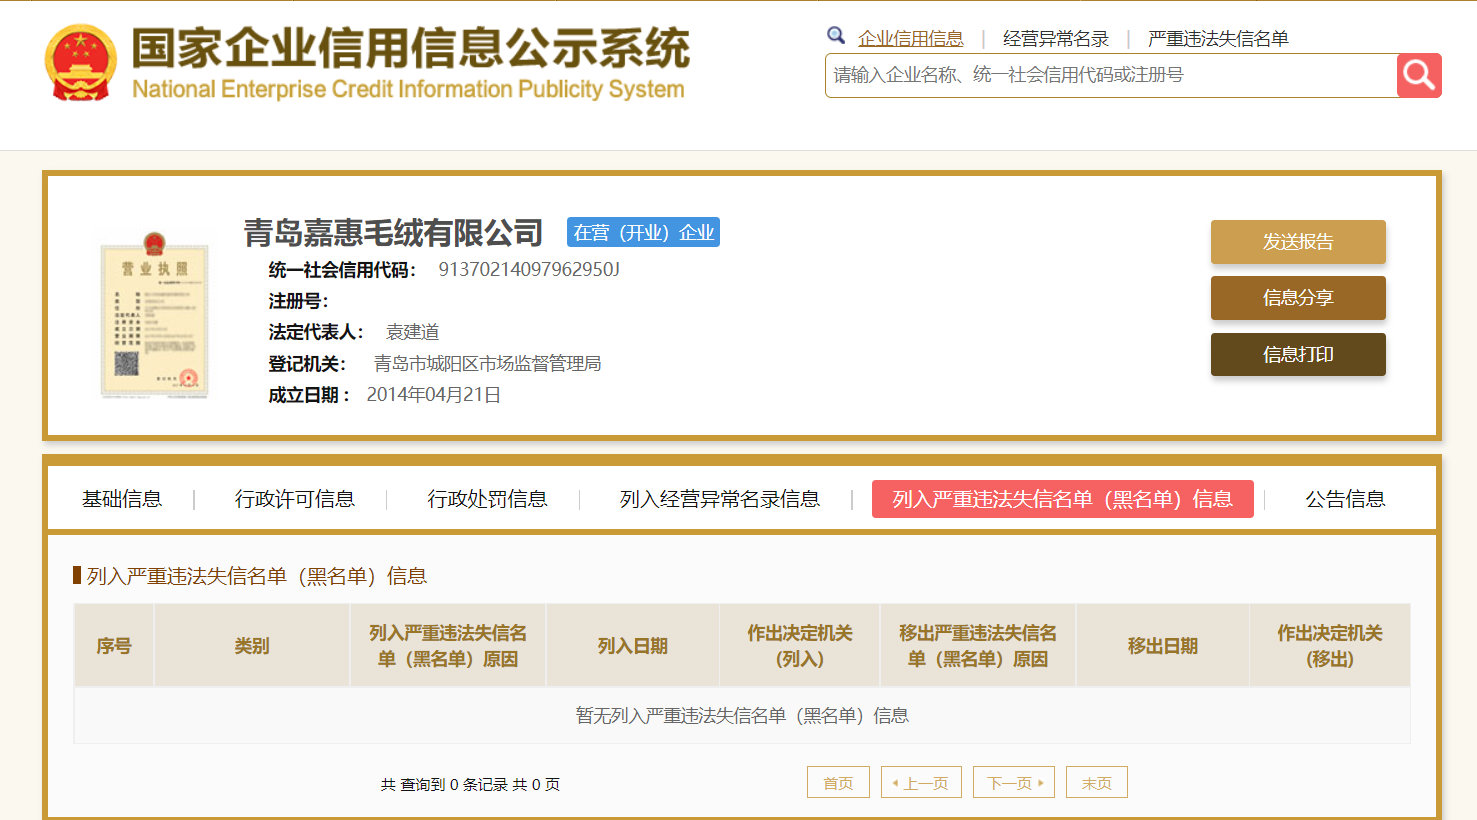Screen dimensions: 1477x820
Task: Click the 上一页 previous page button
Action: click(x=921, y=782)
